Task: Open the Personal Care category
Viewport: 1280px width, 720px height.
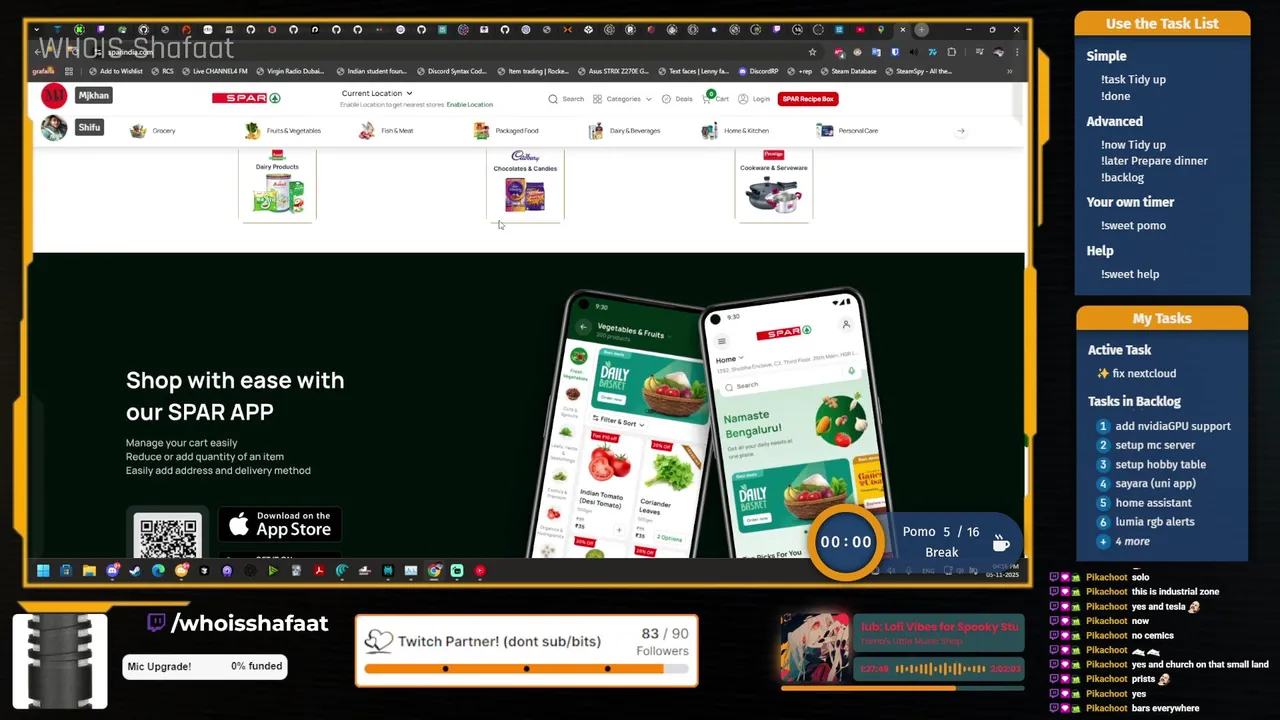Action: coord(847,130)
